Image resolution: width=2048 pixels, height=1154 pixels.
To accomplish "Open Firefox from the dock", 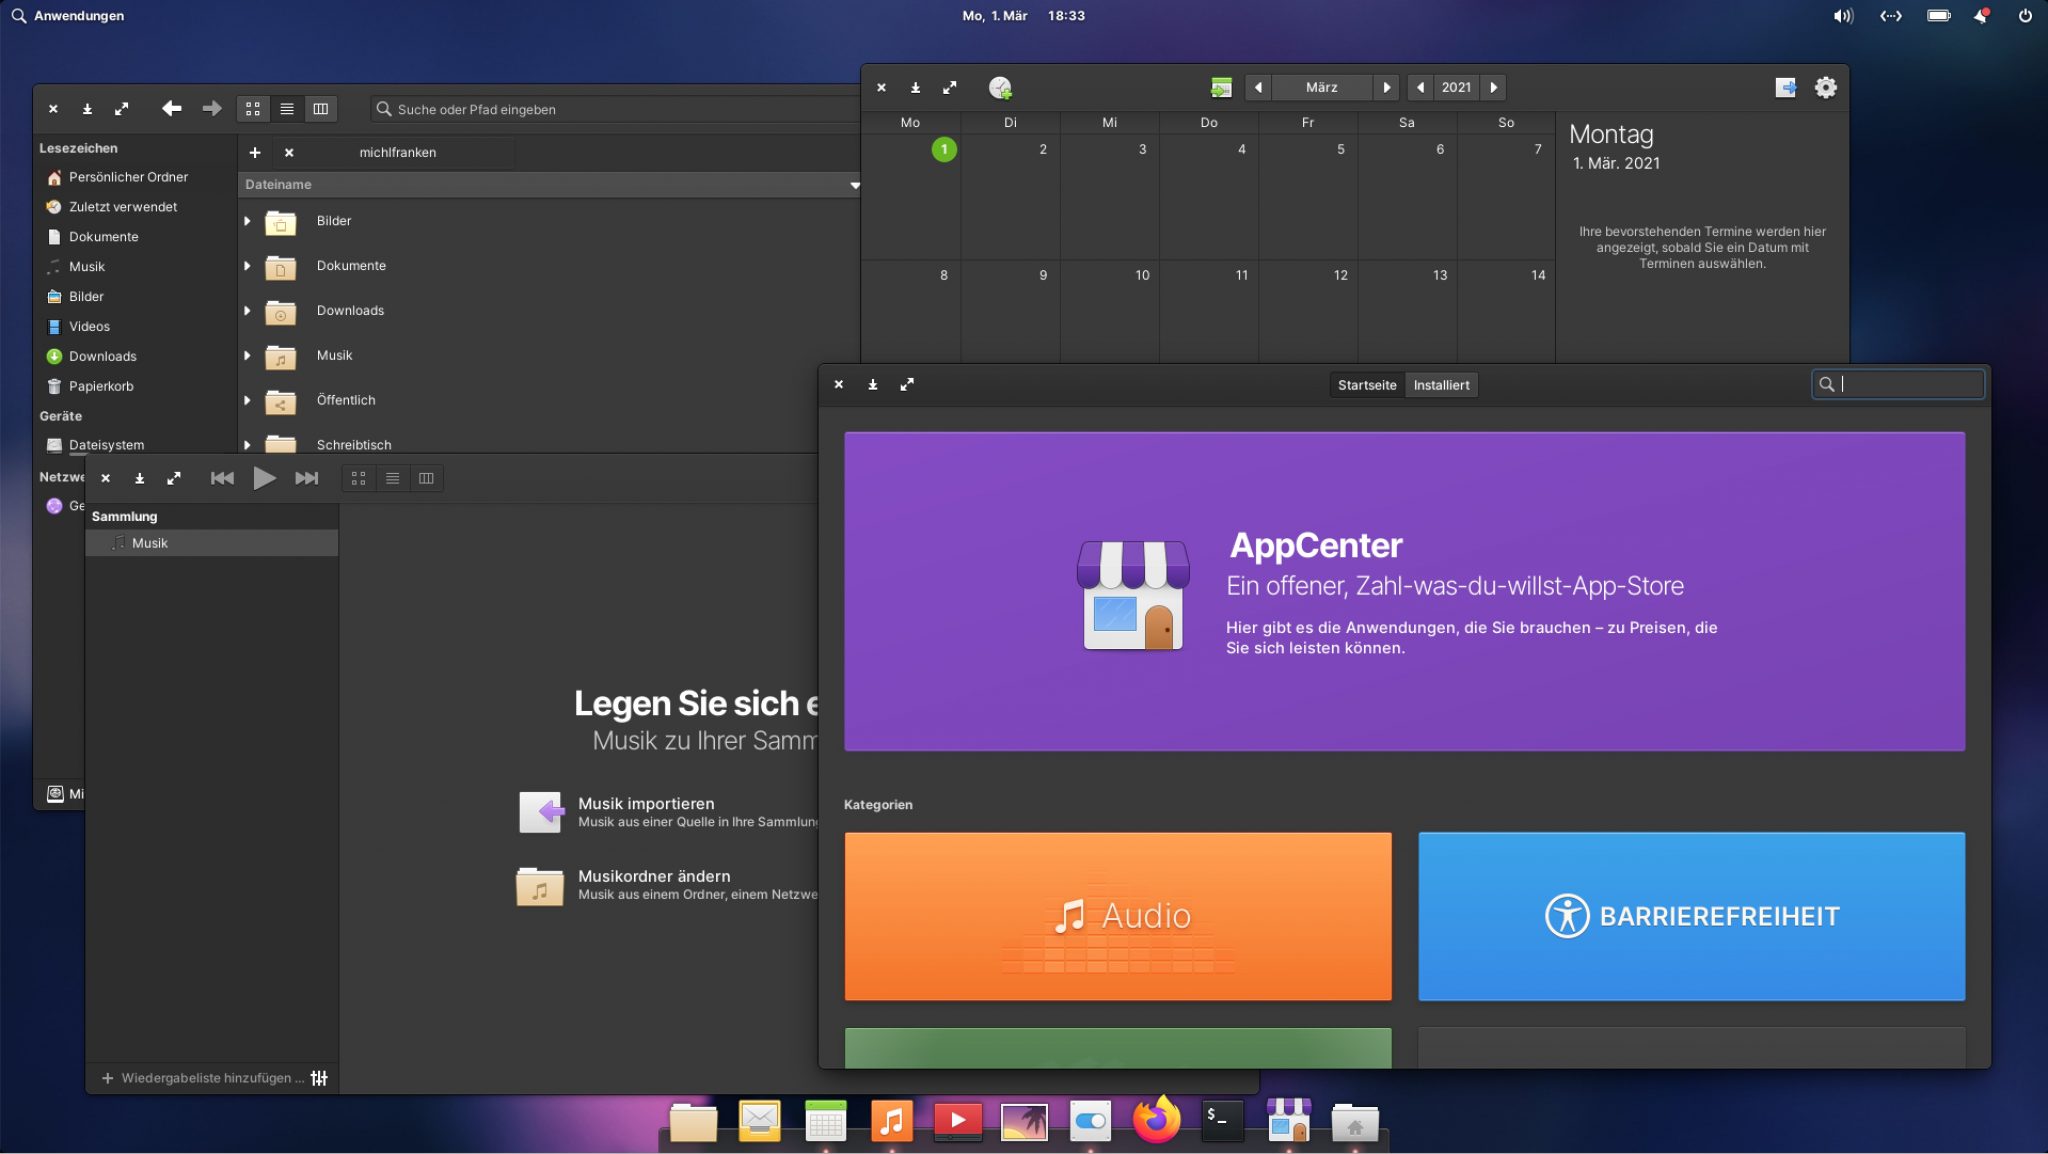I will 1156,1120.
